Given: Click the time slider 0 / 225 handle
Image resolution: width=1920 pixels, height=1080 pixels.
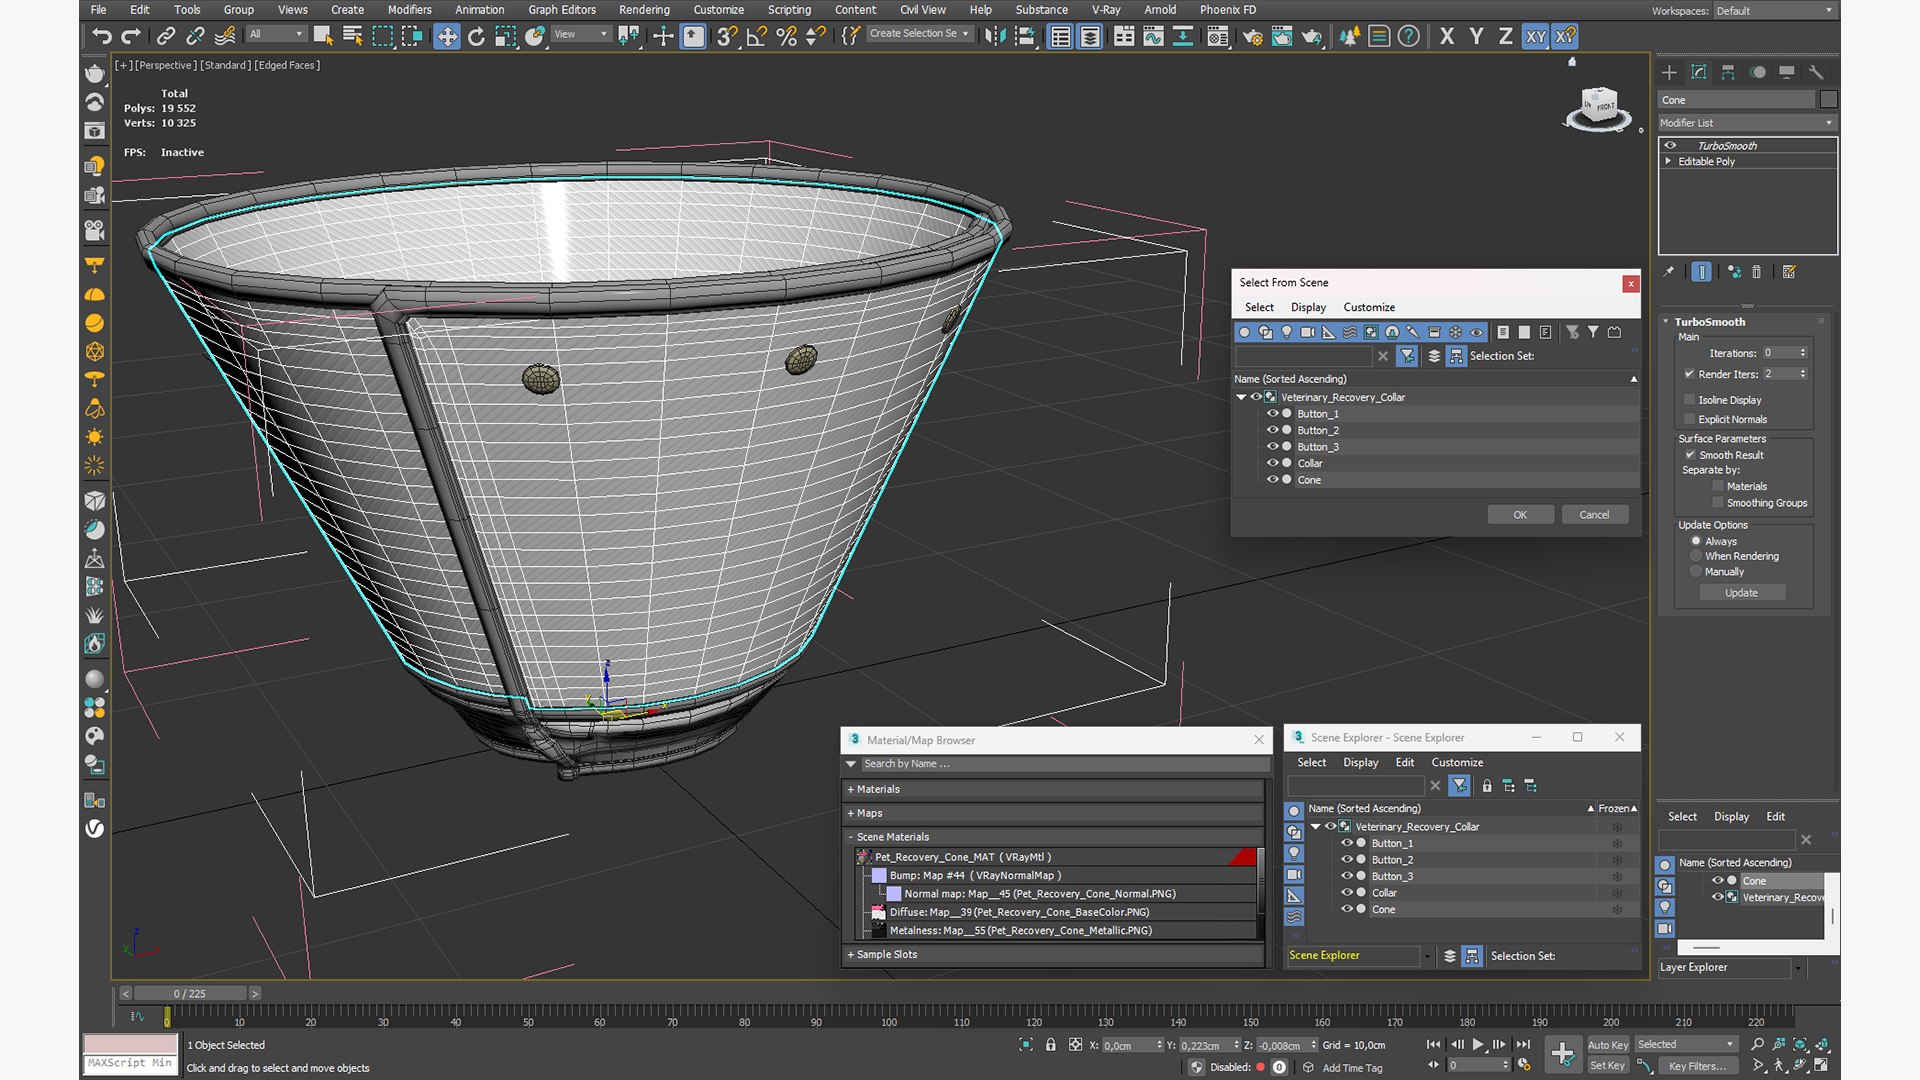Looking at the screenshot, I should point(190,993).
